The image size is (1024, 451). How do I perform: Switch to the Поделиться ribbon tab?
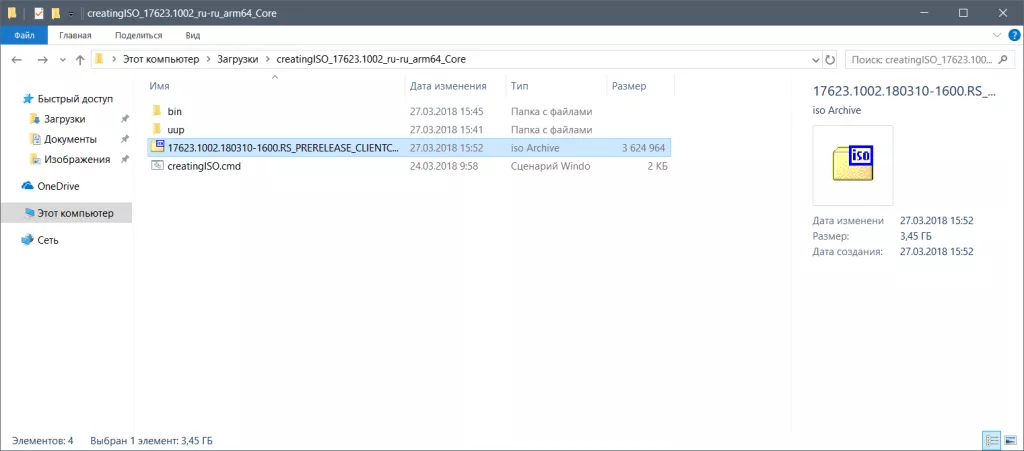coord(138,35)
